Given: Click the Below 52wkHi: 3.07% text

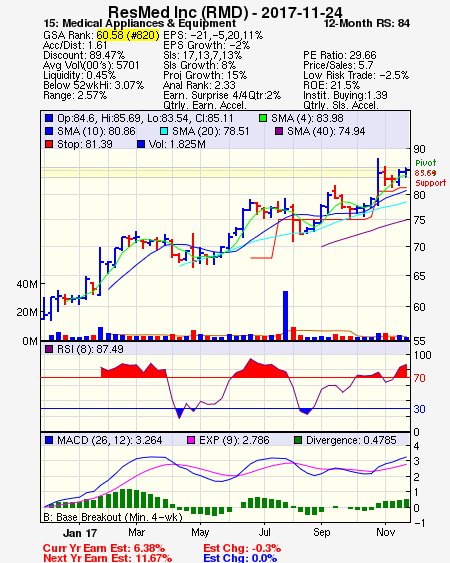Looking at the screenshot, I should tap(93, 85).
